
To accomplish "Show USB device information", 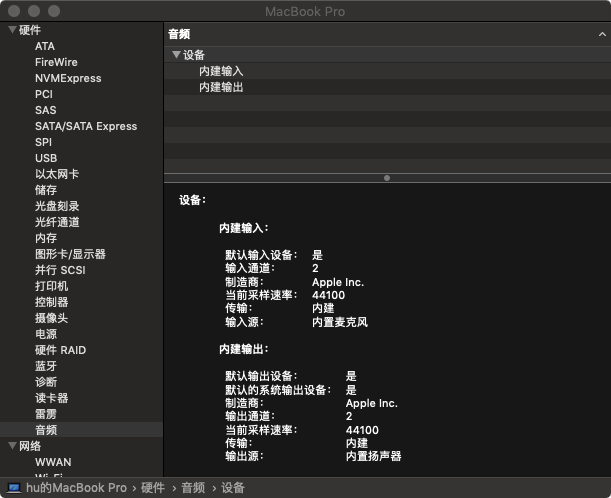I will (x=46, y=158).
